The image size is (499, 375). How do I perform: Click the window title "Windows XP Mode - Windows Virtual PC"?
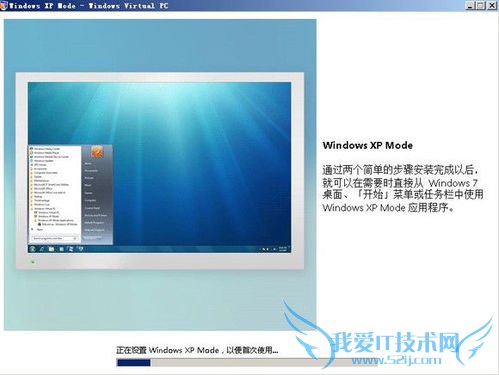click(x=89, y=6)
